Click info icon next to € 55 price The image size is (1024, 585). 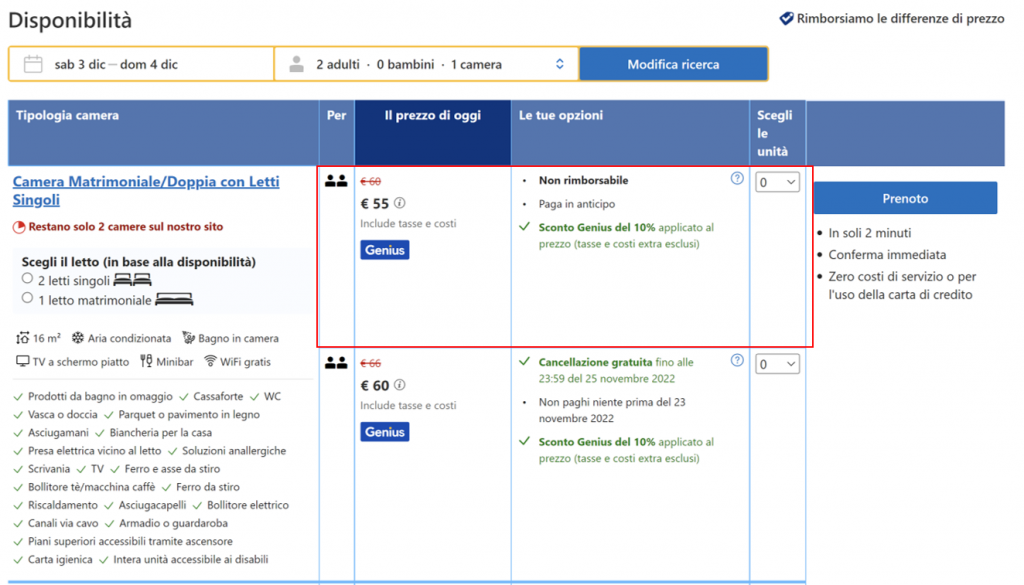400,204
